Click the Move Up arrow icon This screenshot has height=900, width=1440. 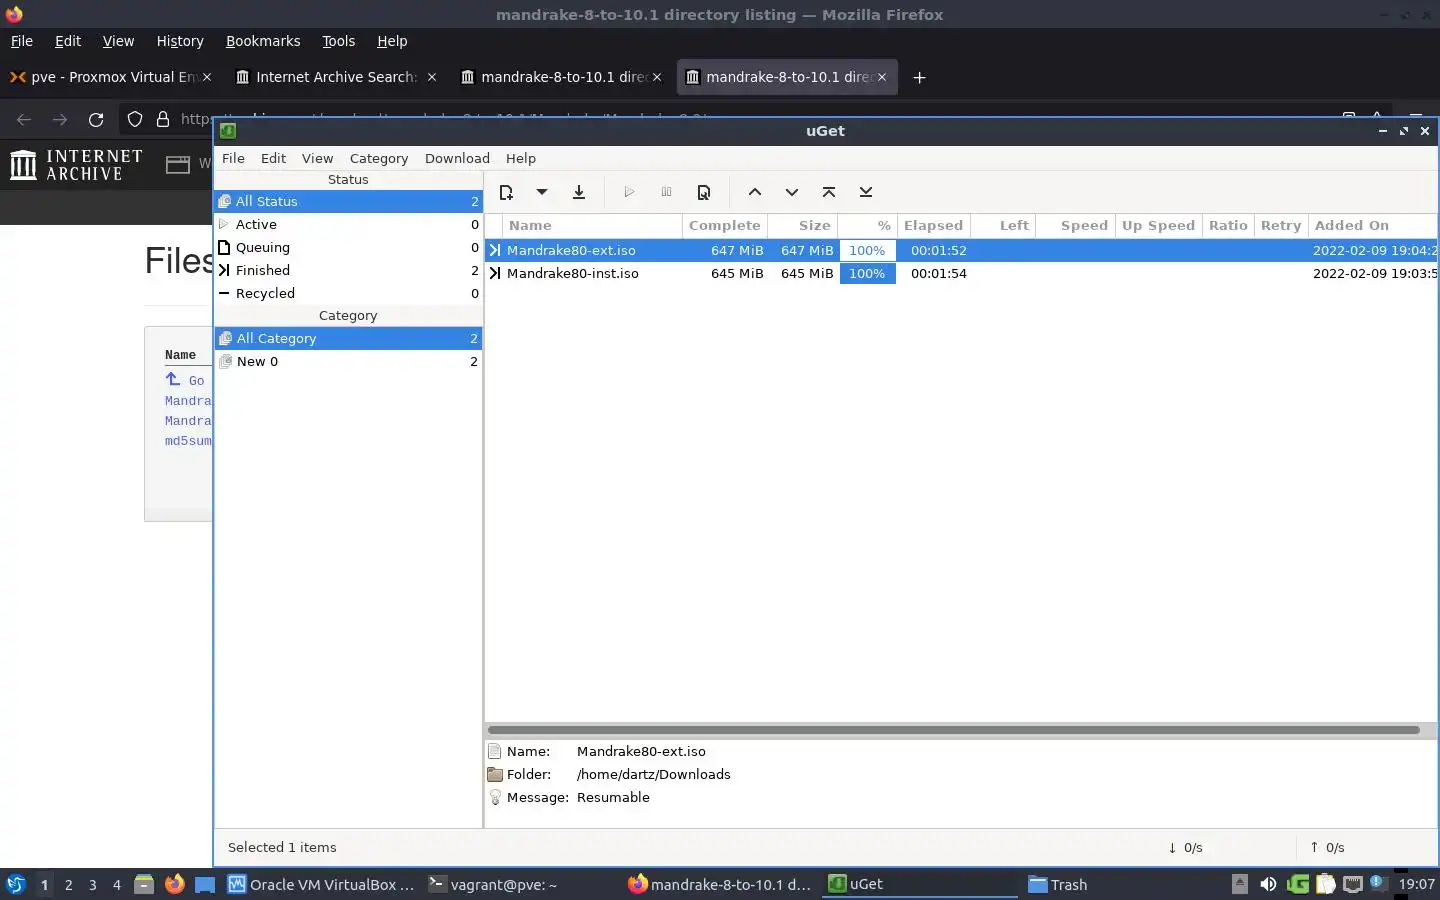click(x=755, y=192)
